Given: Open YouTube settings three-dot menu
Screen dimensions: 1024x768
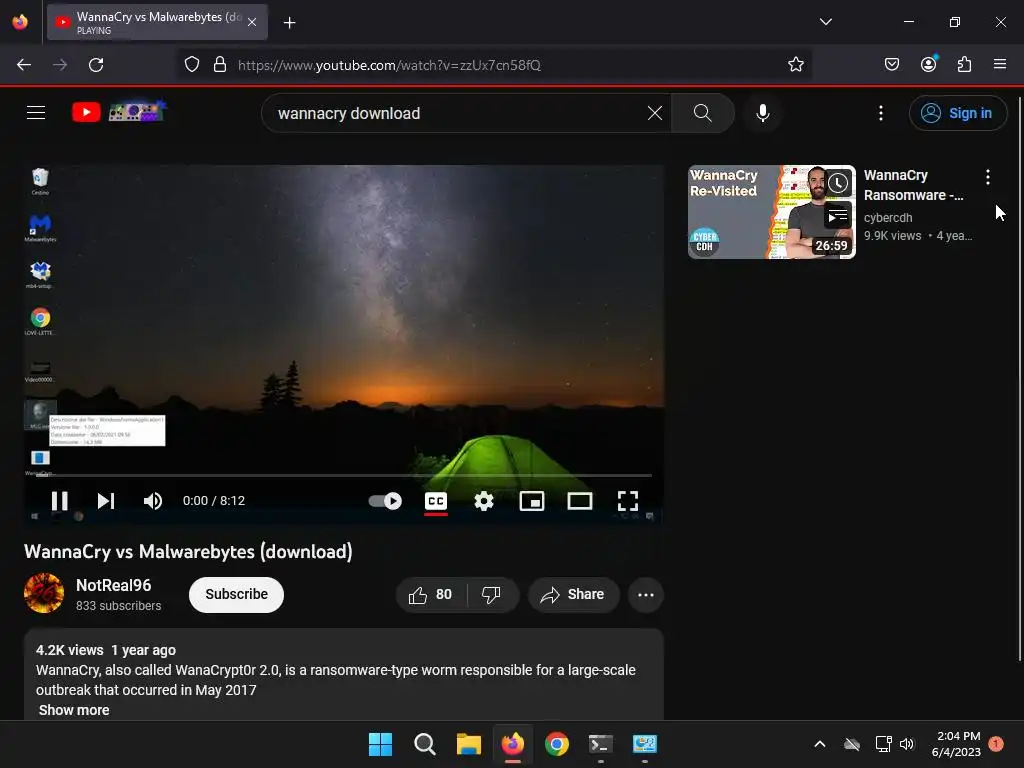Looking at the screenshot, I should click(881, 113).
